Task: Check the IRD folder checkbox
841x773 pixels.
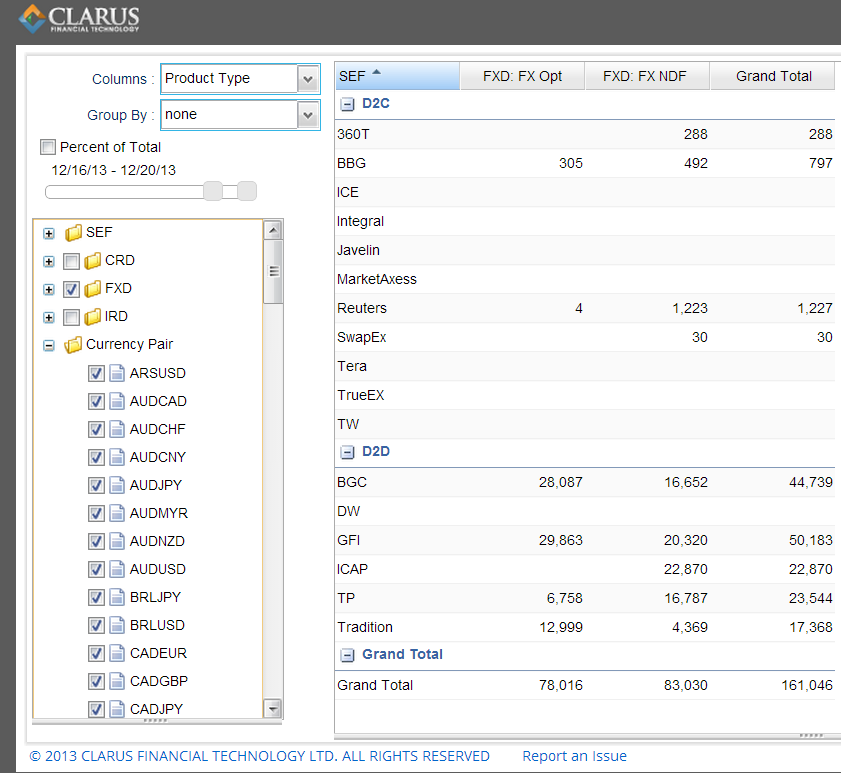Action: click(x=71, y=317)
